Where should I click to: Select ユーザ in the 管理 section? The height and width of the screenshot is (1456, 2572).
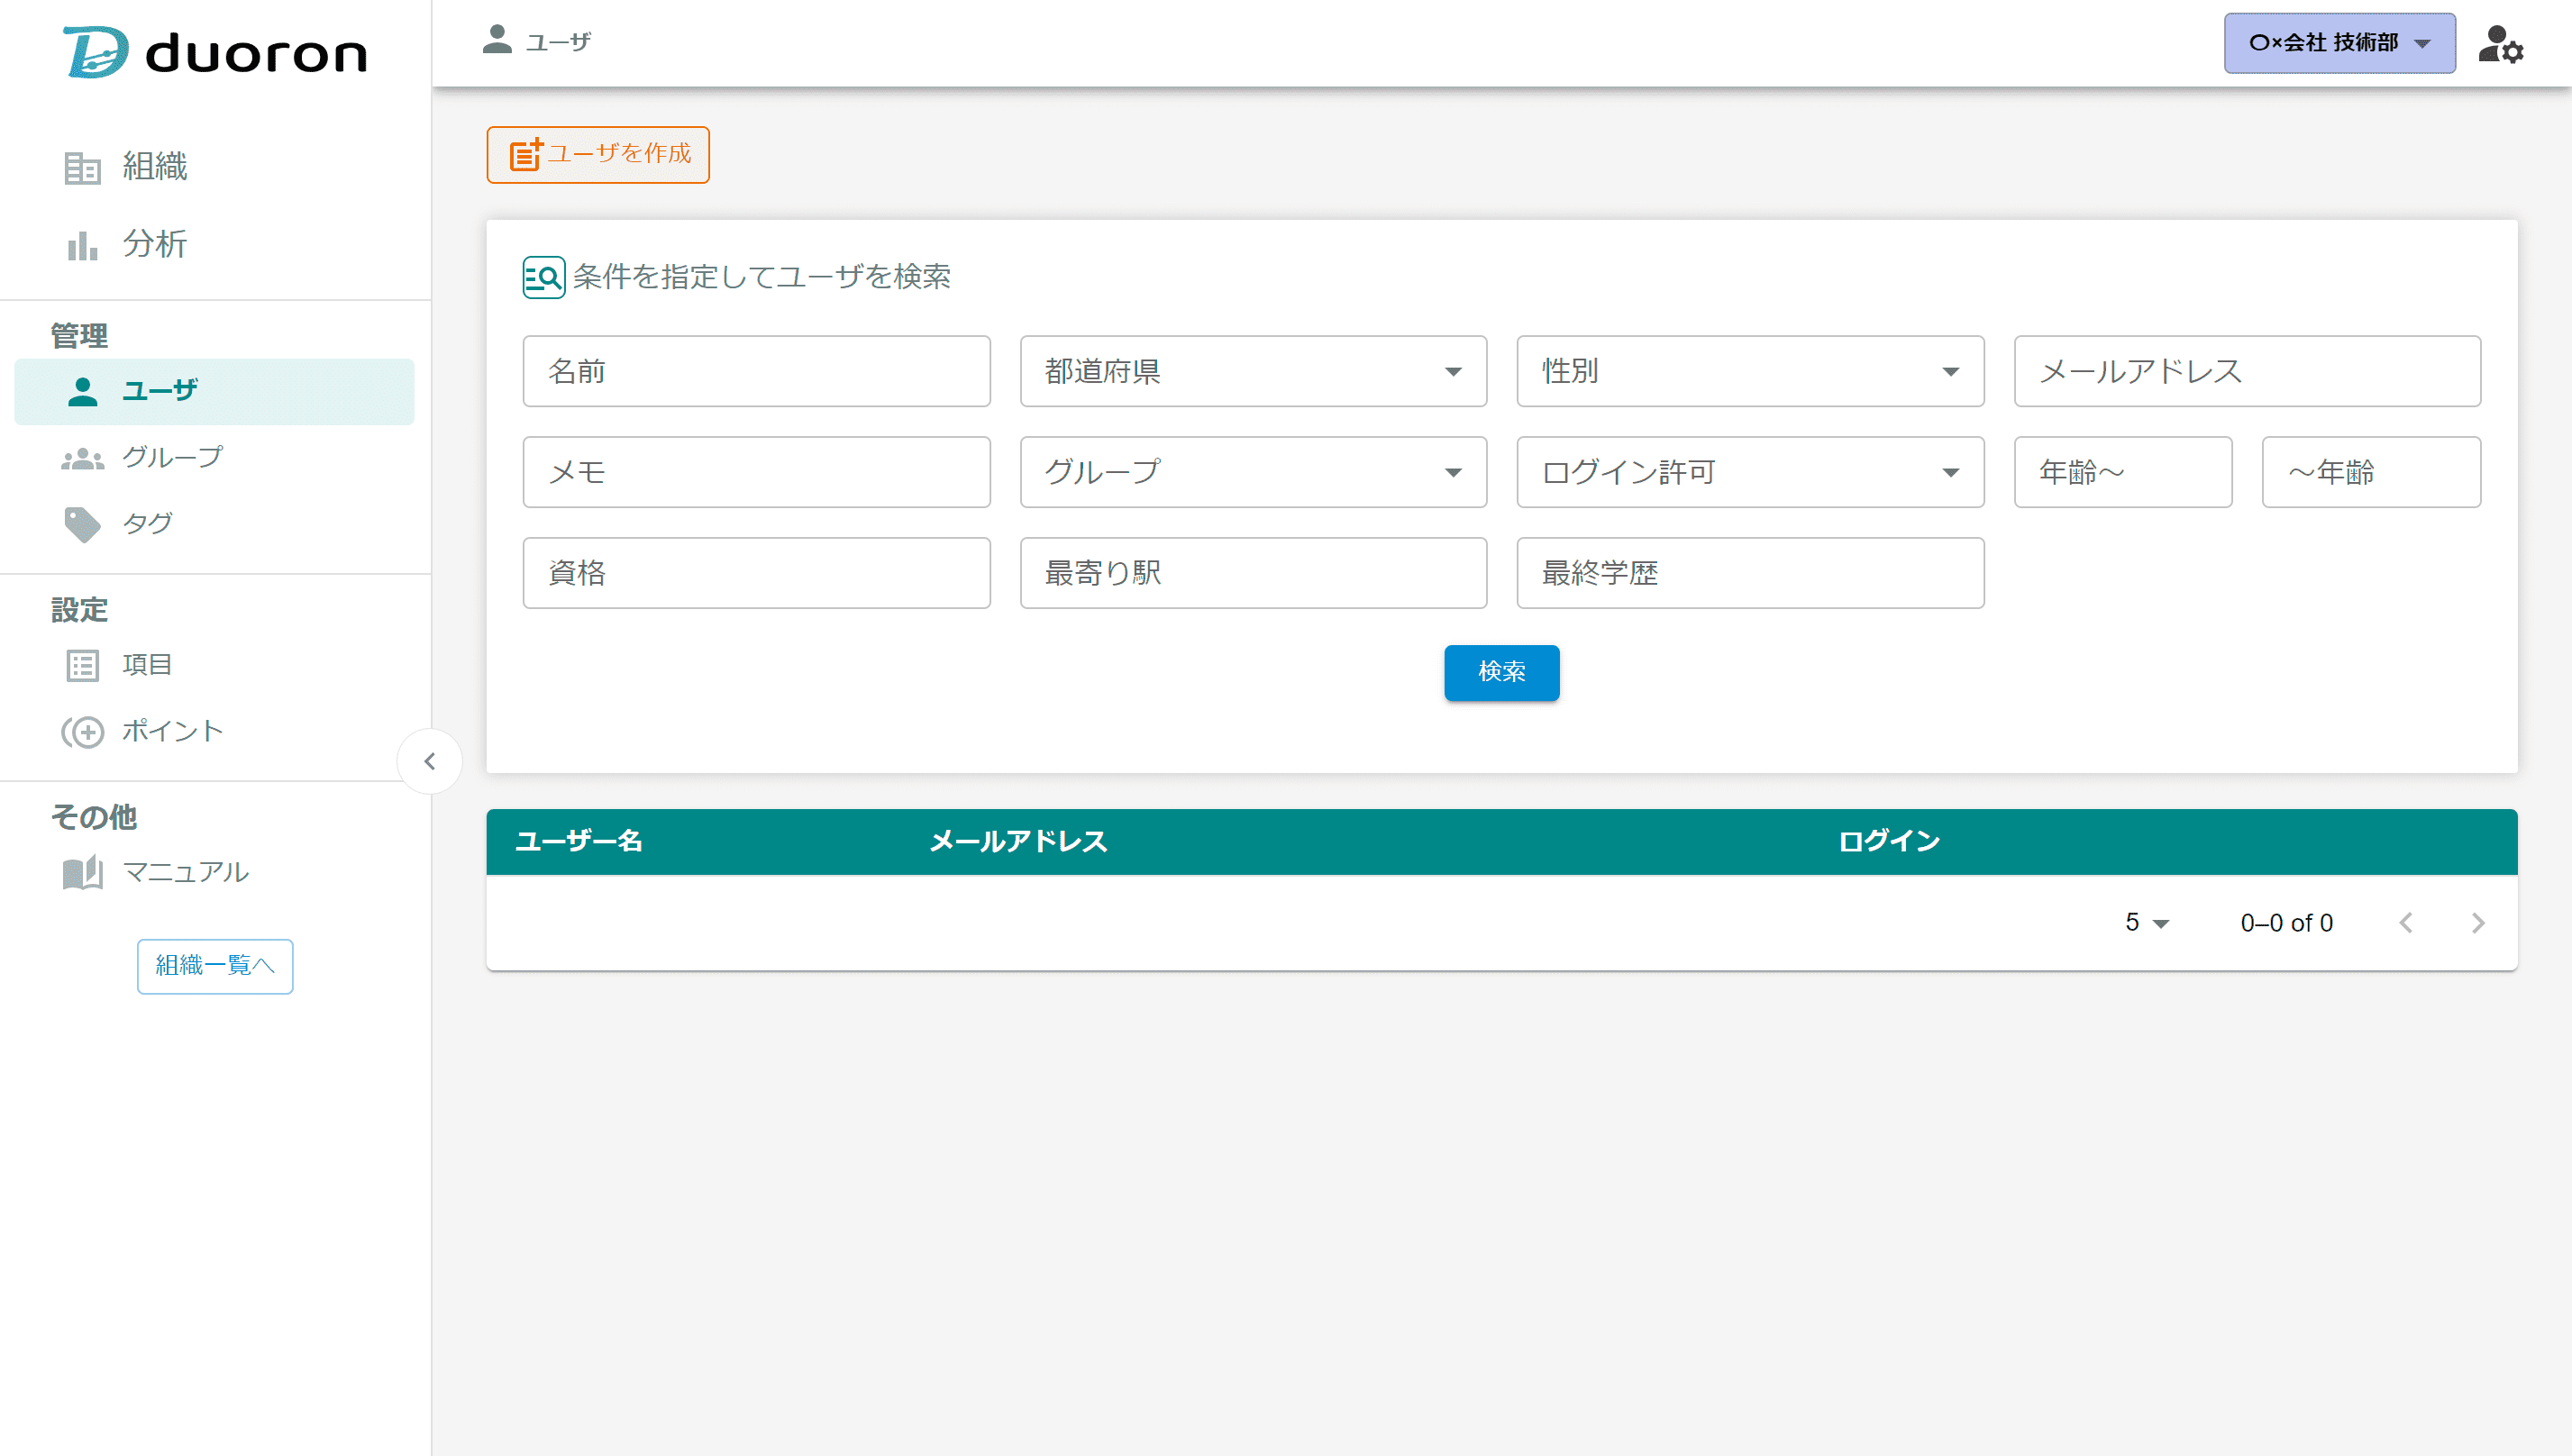point(215,391)
